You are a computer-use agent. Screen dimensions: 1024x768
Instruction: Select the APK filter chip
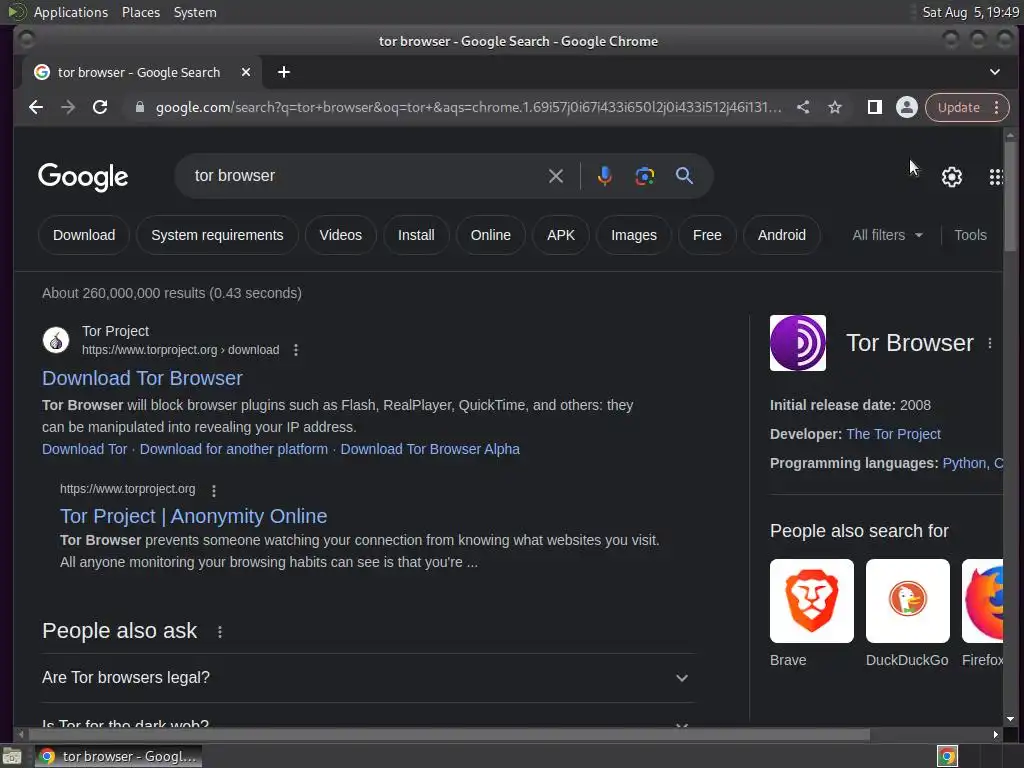click(561, 235)
